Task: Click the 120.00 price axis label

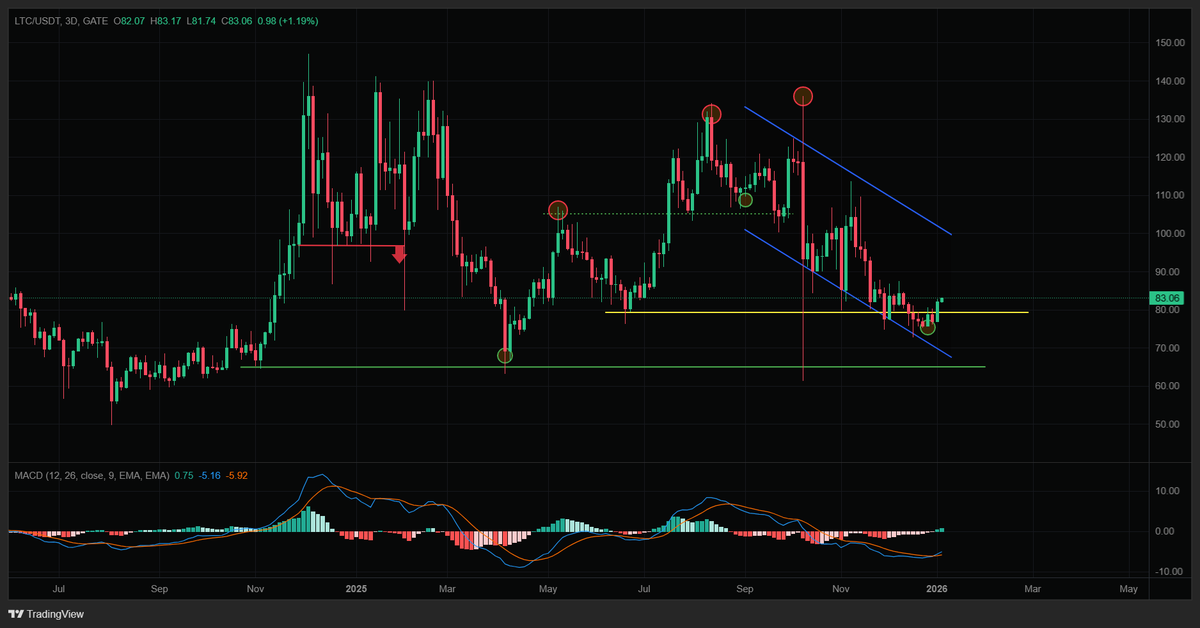Action: click(1169, 157)
